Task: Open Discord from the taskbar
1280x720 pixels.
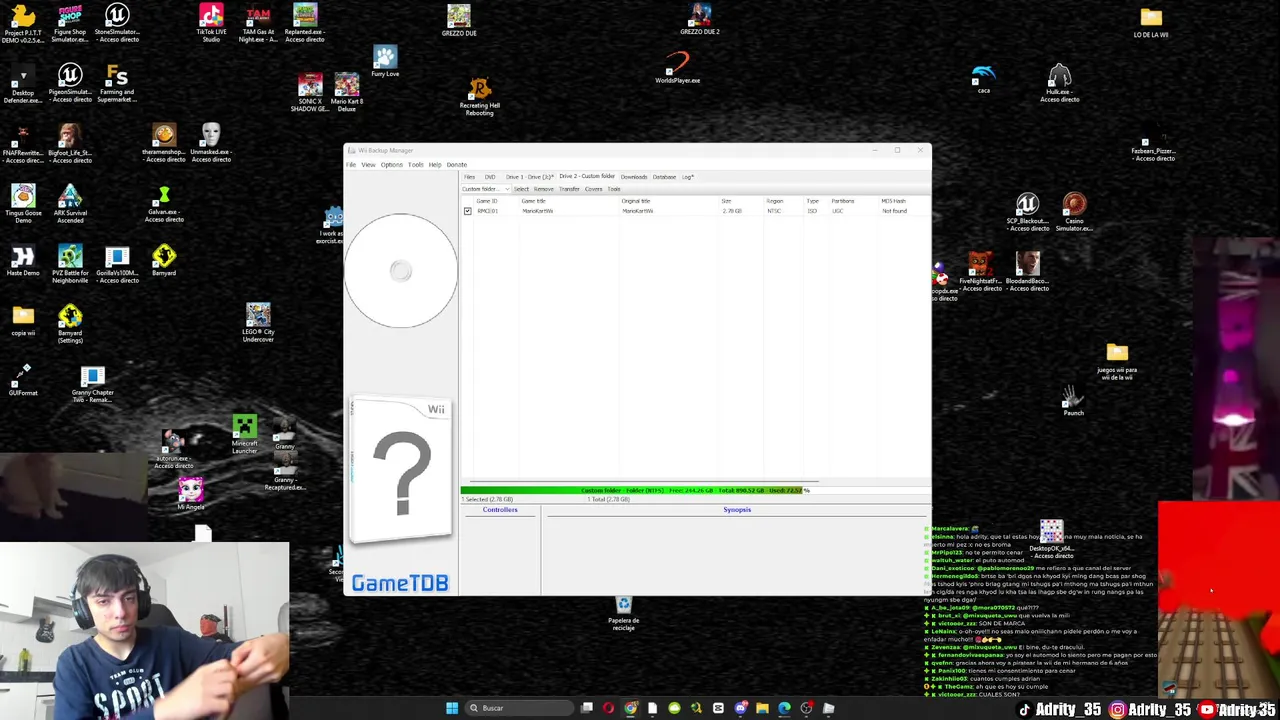Action: click(740, 708)
